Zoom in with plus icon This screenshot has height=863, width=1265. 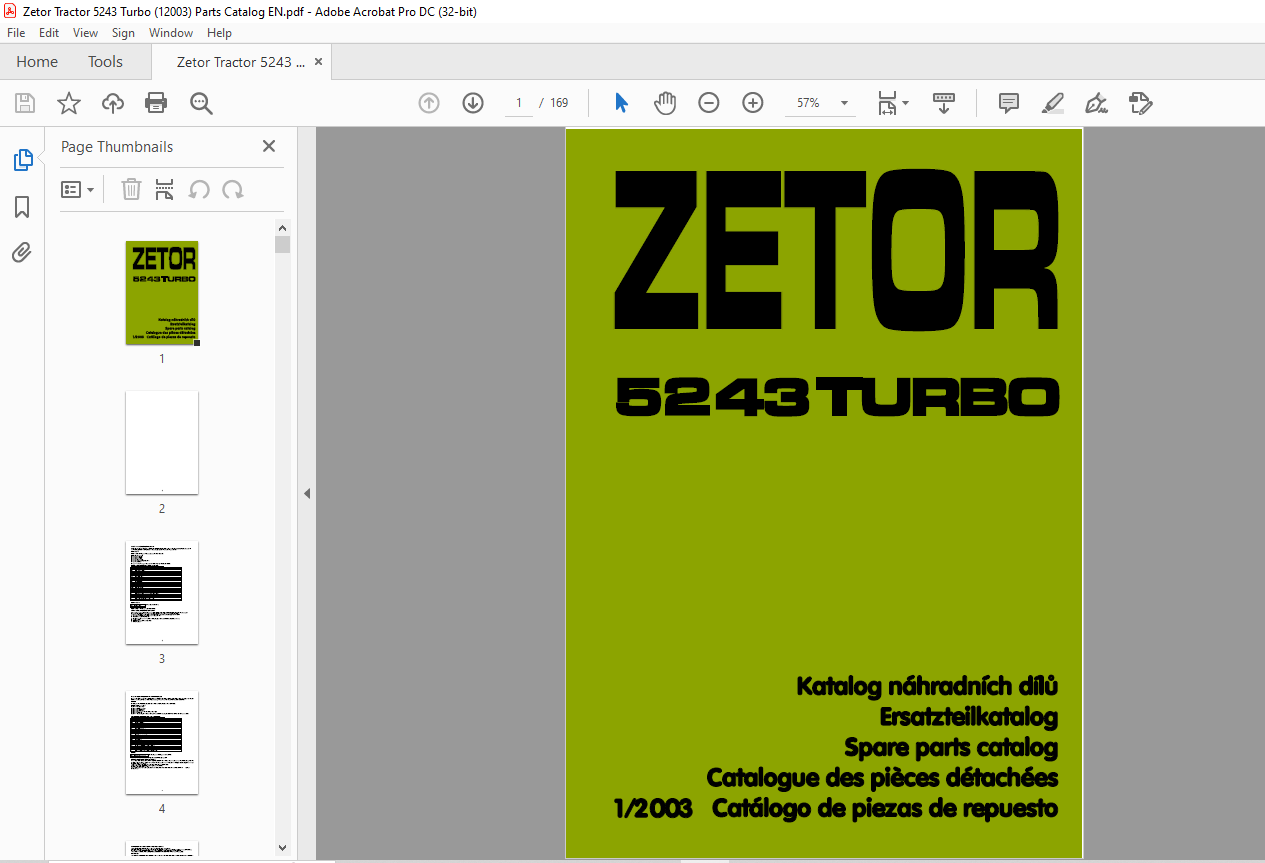click(x=753, y=103)
